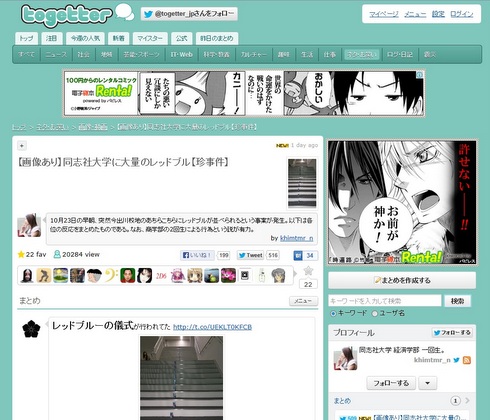
Task: Select the キーワード radio button
Action: 333,313
